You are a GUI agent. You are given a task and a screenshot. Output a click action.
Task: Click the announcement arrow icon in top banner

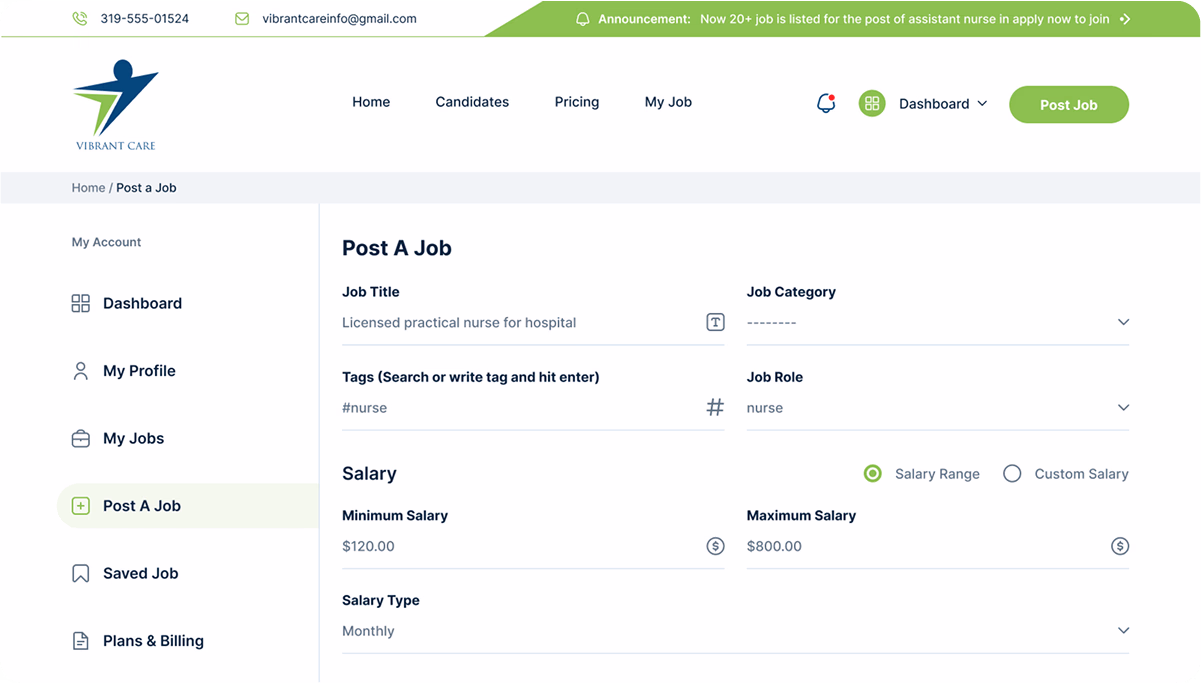point(1125,19)
